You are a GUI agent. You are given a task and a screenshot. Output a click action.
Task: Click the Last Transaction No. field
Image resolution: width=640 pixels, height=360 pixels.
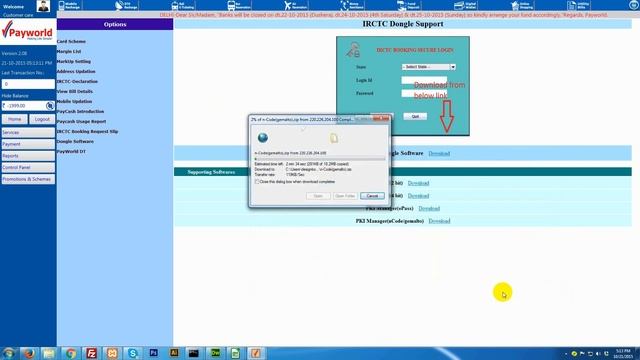click(x=28, y=84)
